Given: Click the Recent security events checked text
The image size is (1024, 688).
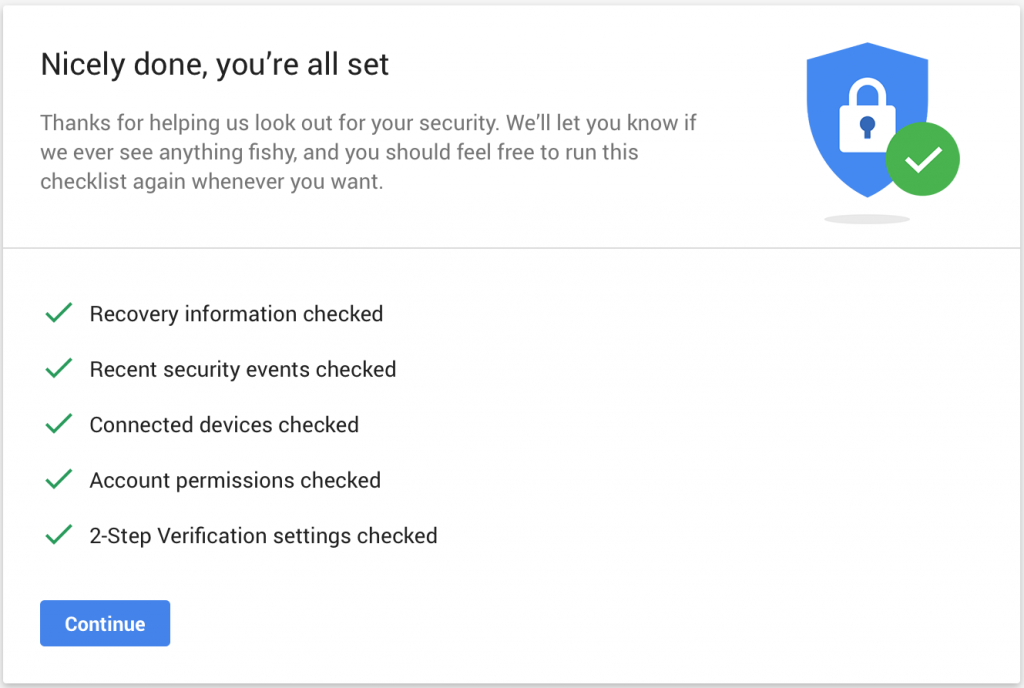Looking at the screenshot, I should [x=242, y=369].
